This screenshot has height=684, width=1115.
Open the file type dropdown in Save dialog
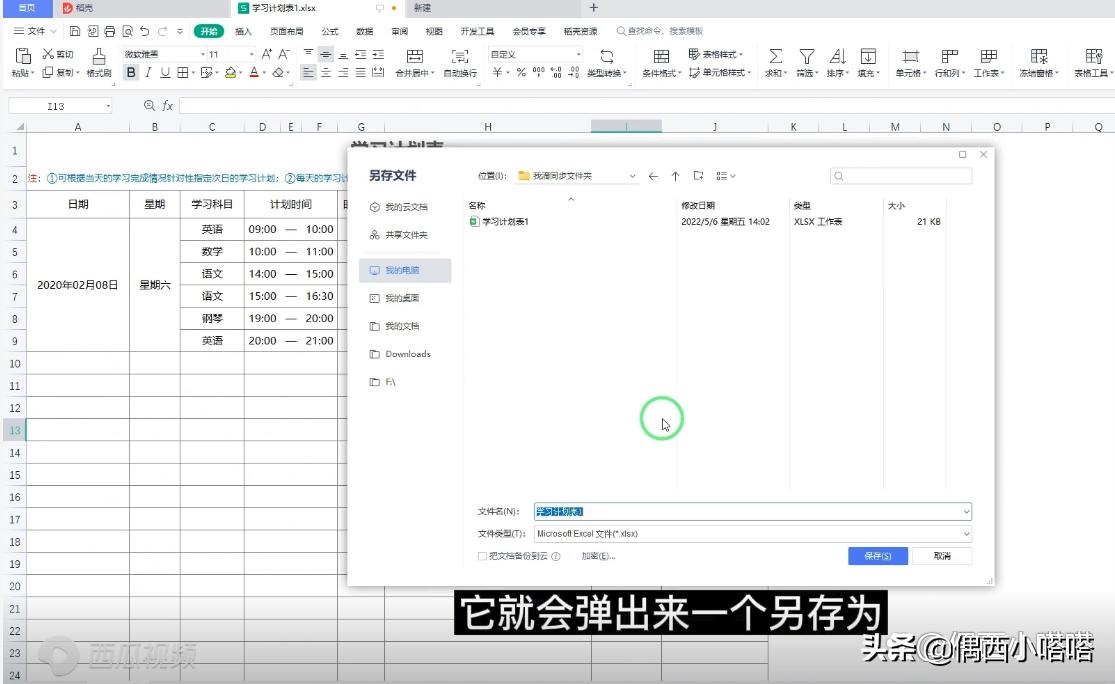pos(964,533)
